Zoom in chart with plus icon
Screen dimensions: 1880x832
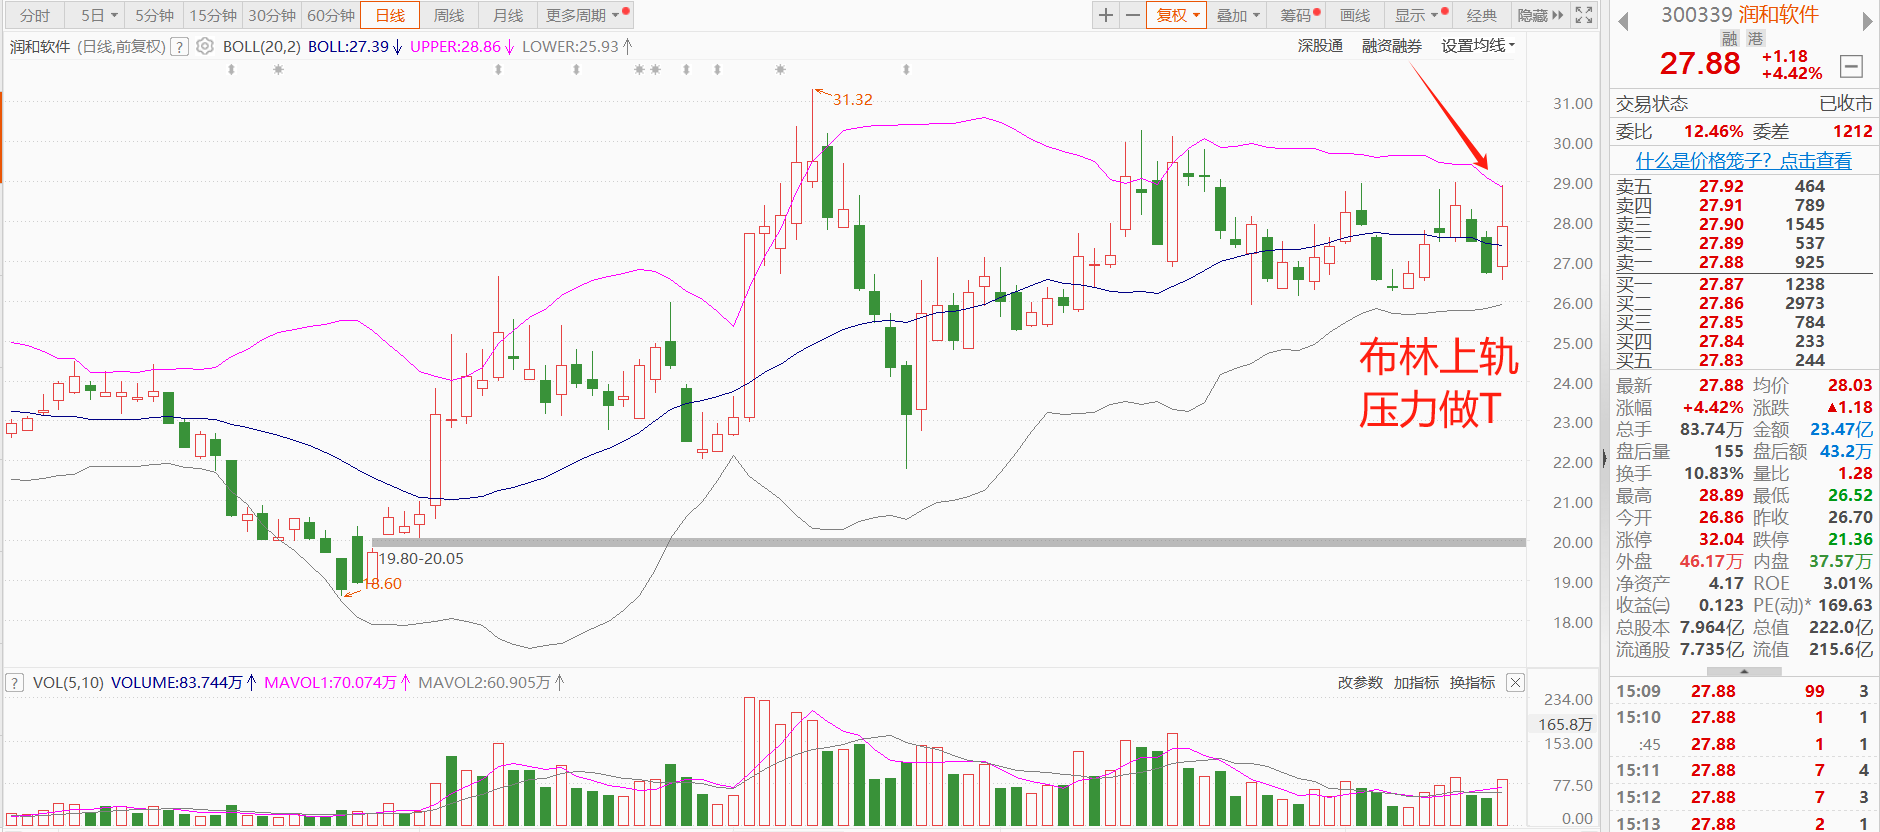pyautogui.click(x=1105, y=15)
